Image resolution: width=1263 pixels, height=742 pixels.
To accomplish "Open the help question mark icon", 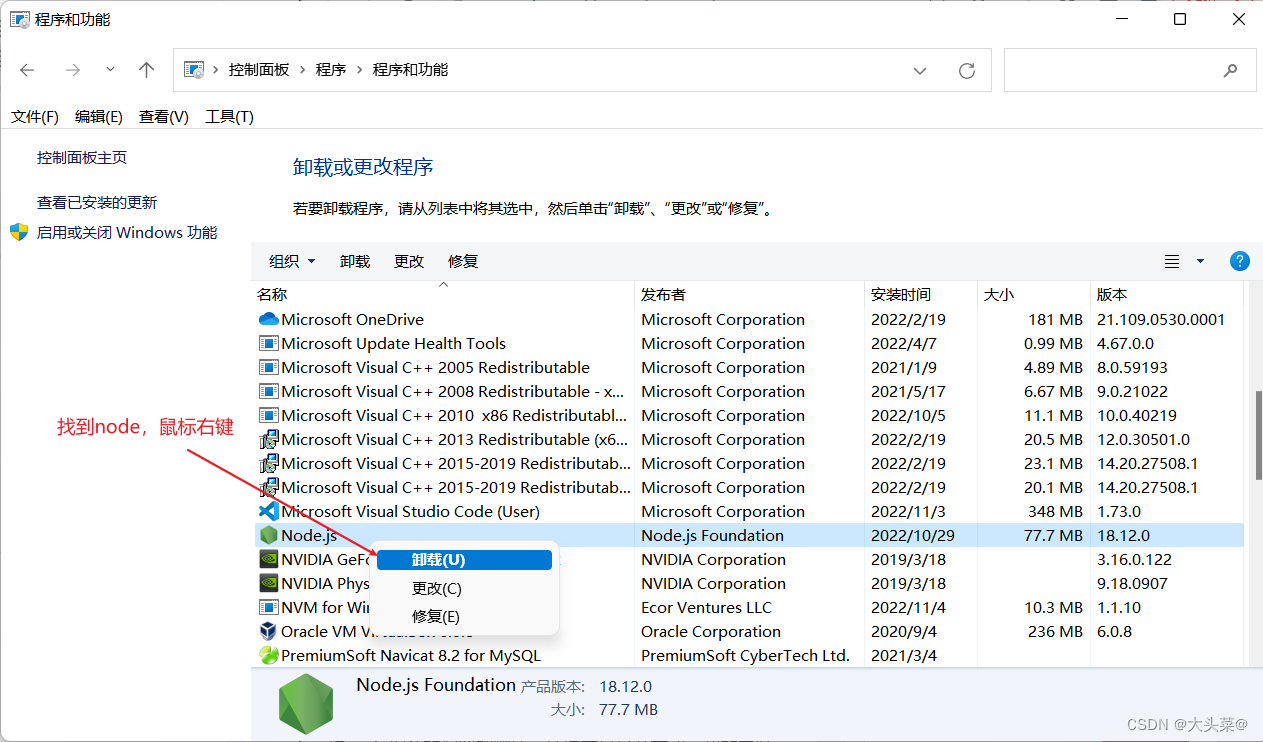I will (1239, 261).
